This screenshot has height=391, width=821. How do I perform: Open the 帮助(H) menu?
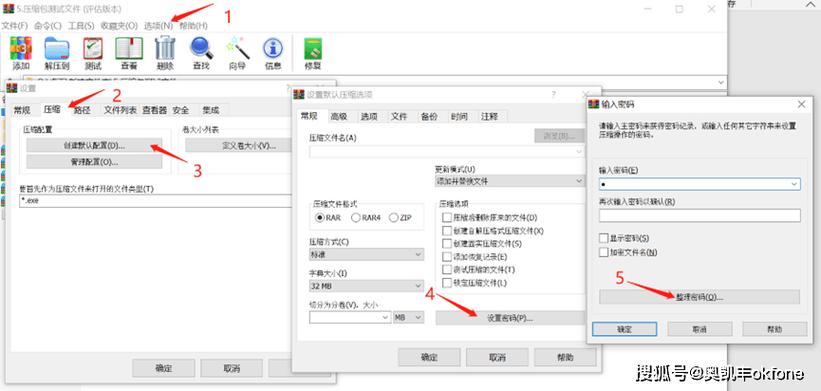(193, 26)
